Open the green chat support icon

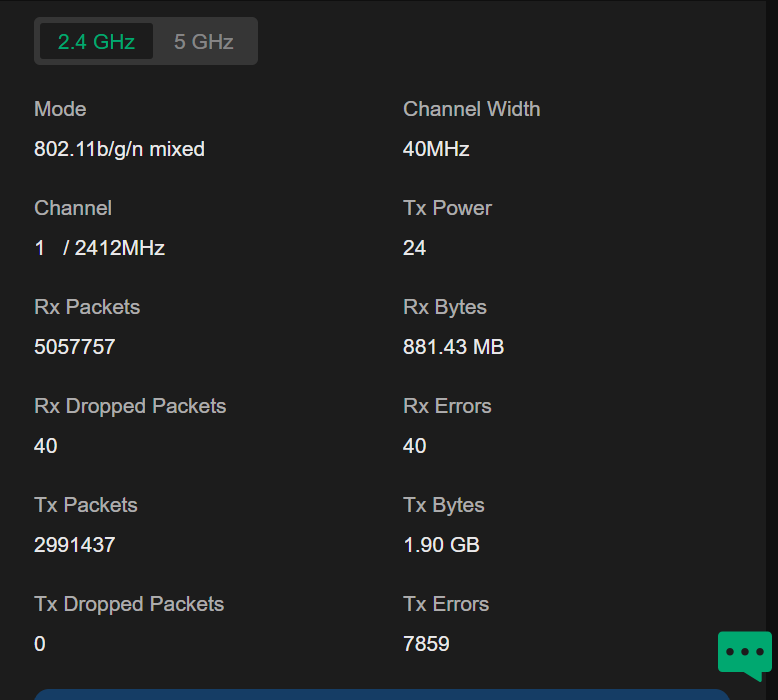(x=744, y=655)
